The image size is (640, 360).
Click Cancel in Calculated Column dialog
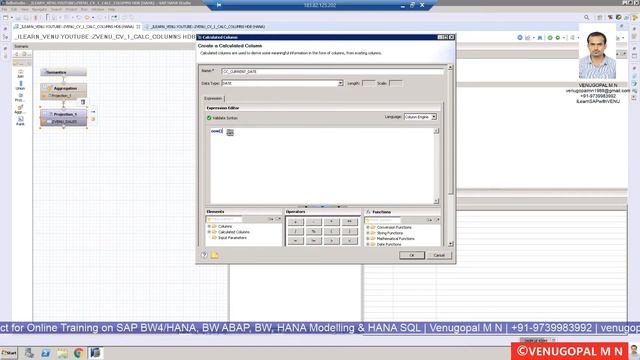tap(439, 255)
